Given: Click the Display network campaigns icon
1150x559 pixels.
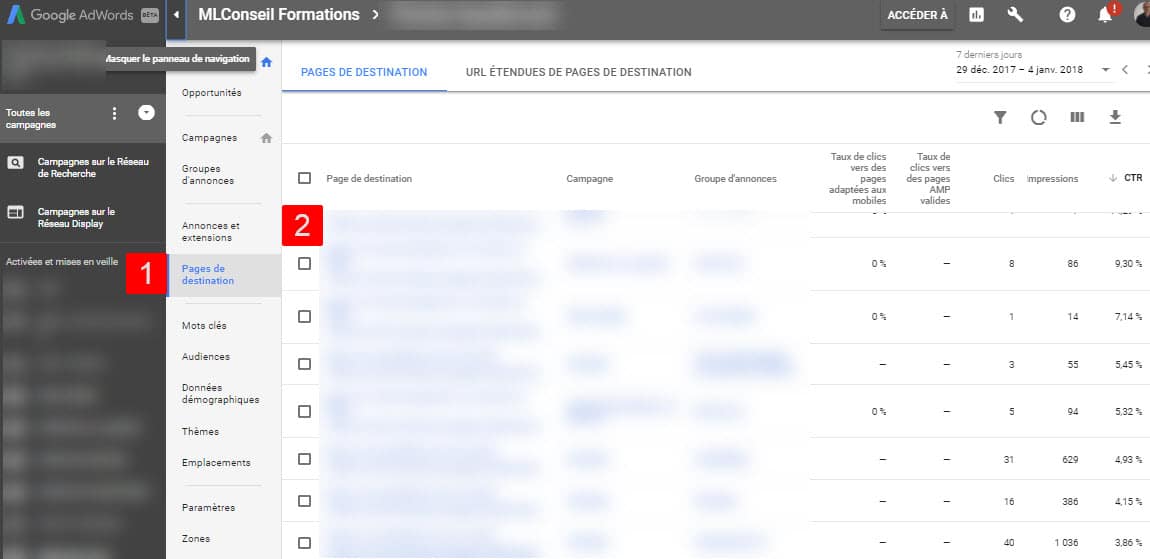Looking at the screenshot, I should 16,212.
